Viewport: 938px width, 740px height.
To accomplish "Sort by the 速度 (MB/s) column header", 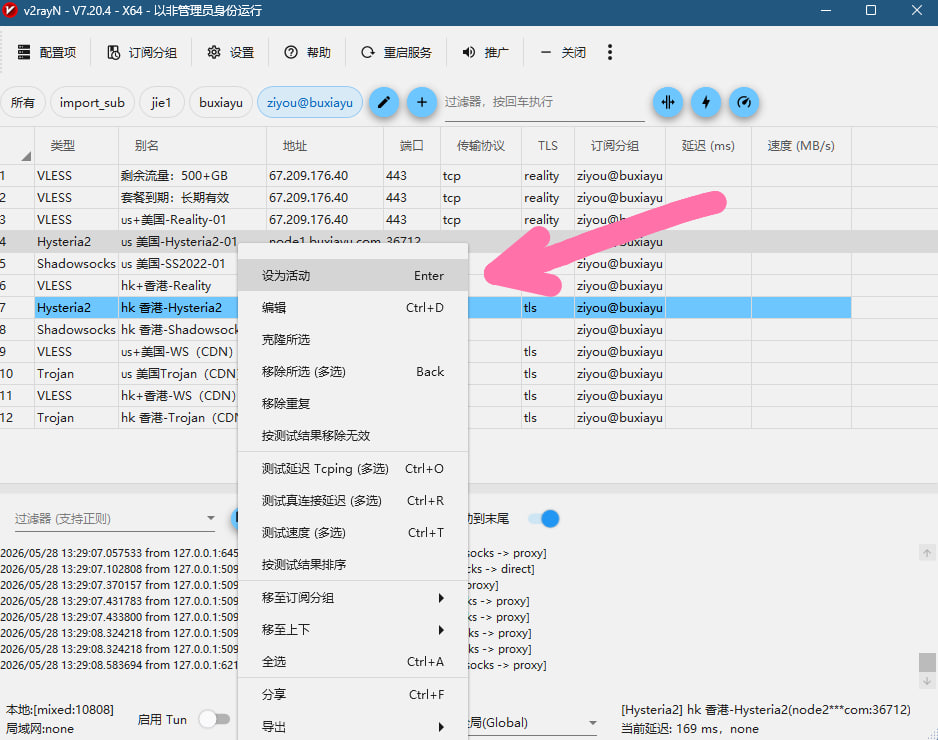I will tap(801, 145).
